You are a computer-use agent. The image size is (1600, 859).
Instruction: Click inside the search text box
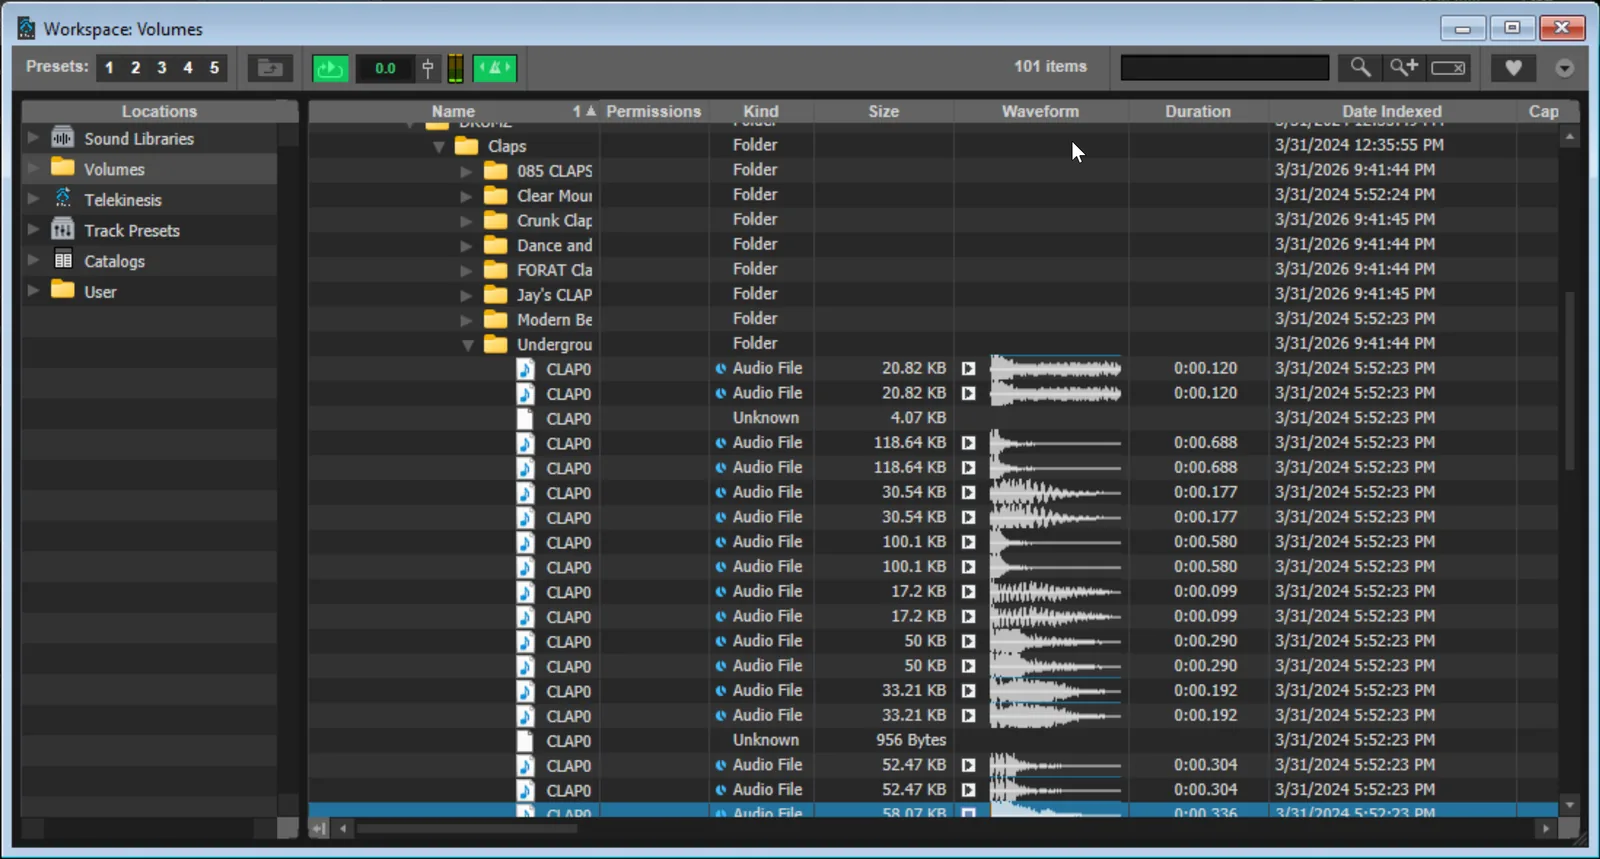(x=1225, y=67)
